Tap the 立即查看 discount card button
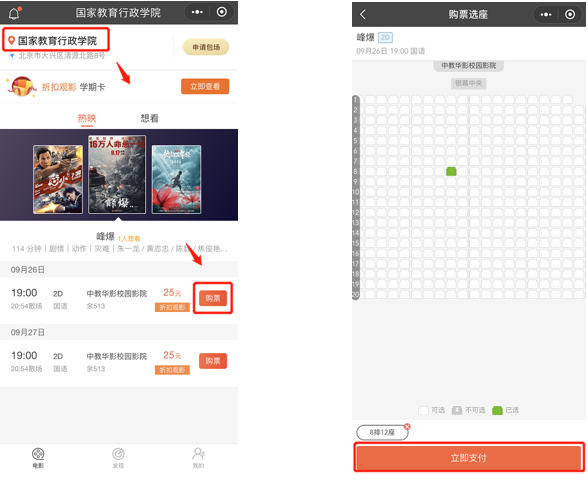Viewport: 588px width, 483px height. pos(205,87)
